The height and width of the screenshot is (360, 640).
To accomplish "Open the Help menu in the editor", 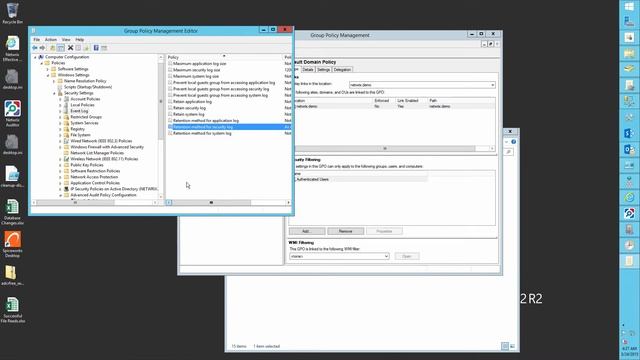I will (x=80, y=40).
